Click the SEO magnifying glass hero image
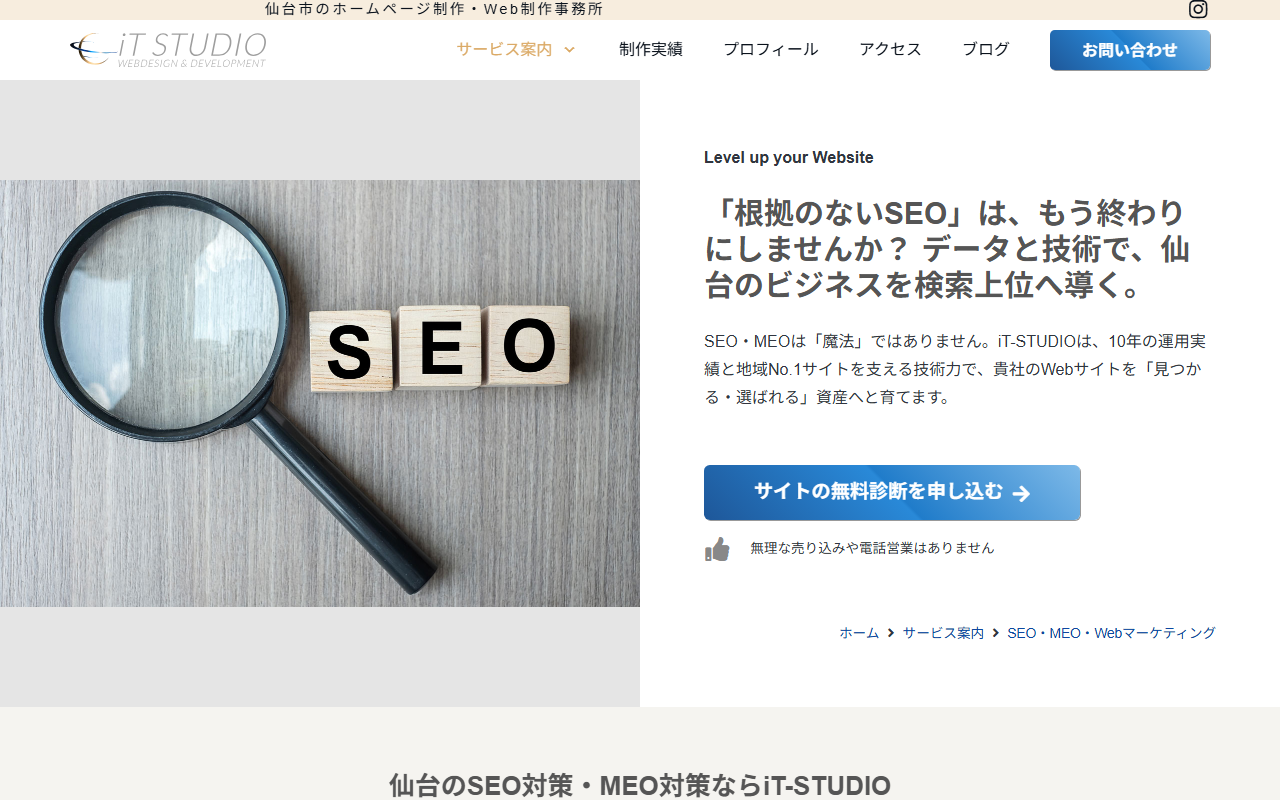This screenshot has width=1280, height=800. click(320, 393)
